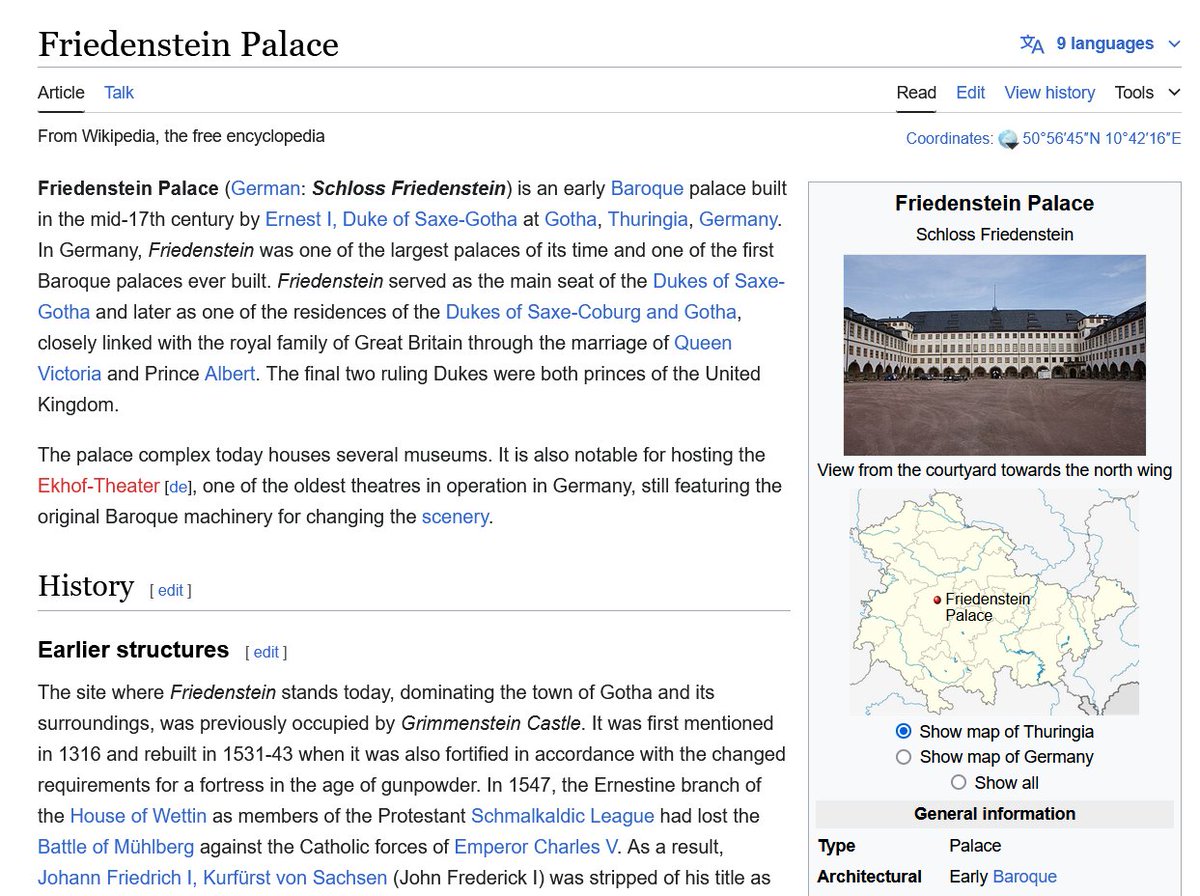The image size is (1200, 896).
Task: Open the Thuringia link
Action: [x=648, y=219]
